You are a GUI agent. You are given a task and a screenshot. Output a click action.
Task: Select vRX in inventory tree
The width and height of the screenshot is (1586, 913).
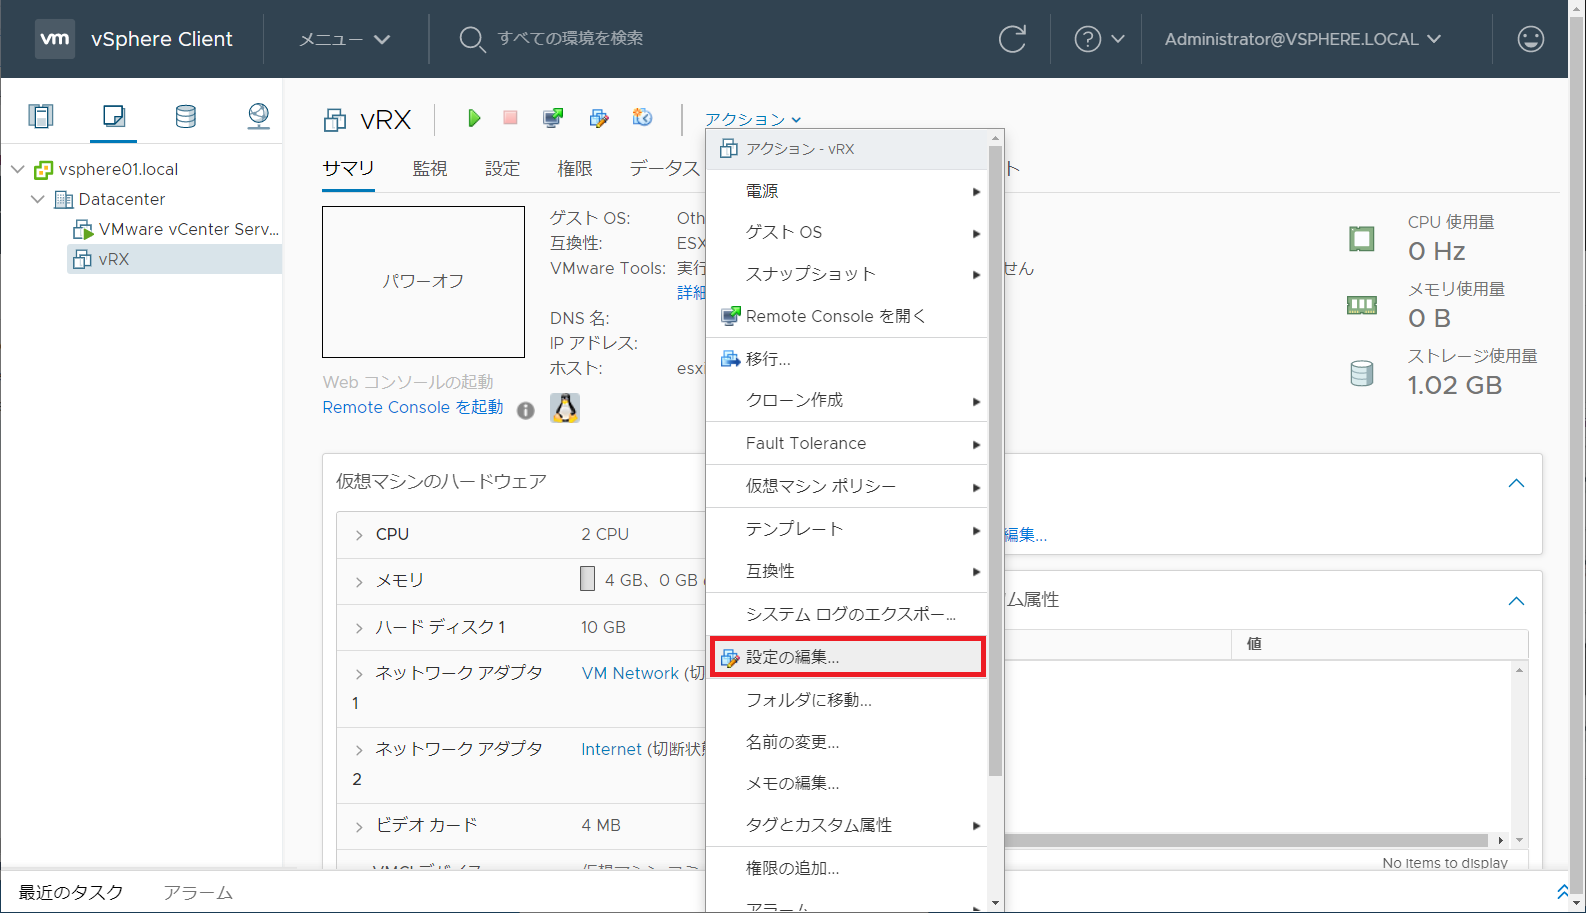(x=174, y=259)
